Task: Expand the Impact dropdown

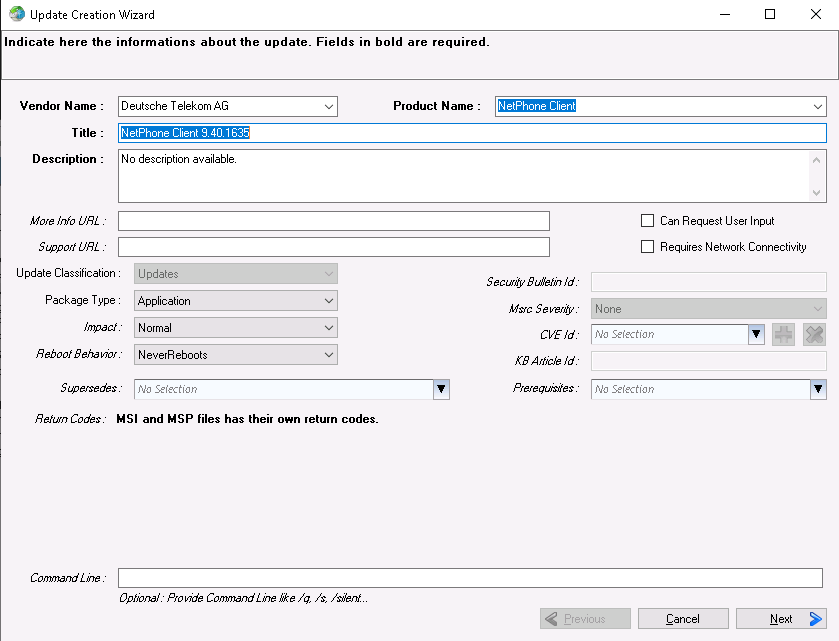Action: pyautogui.click(x=236, y=327)
